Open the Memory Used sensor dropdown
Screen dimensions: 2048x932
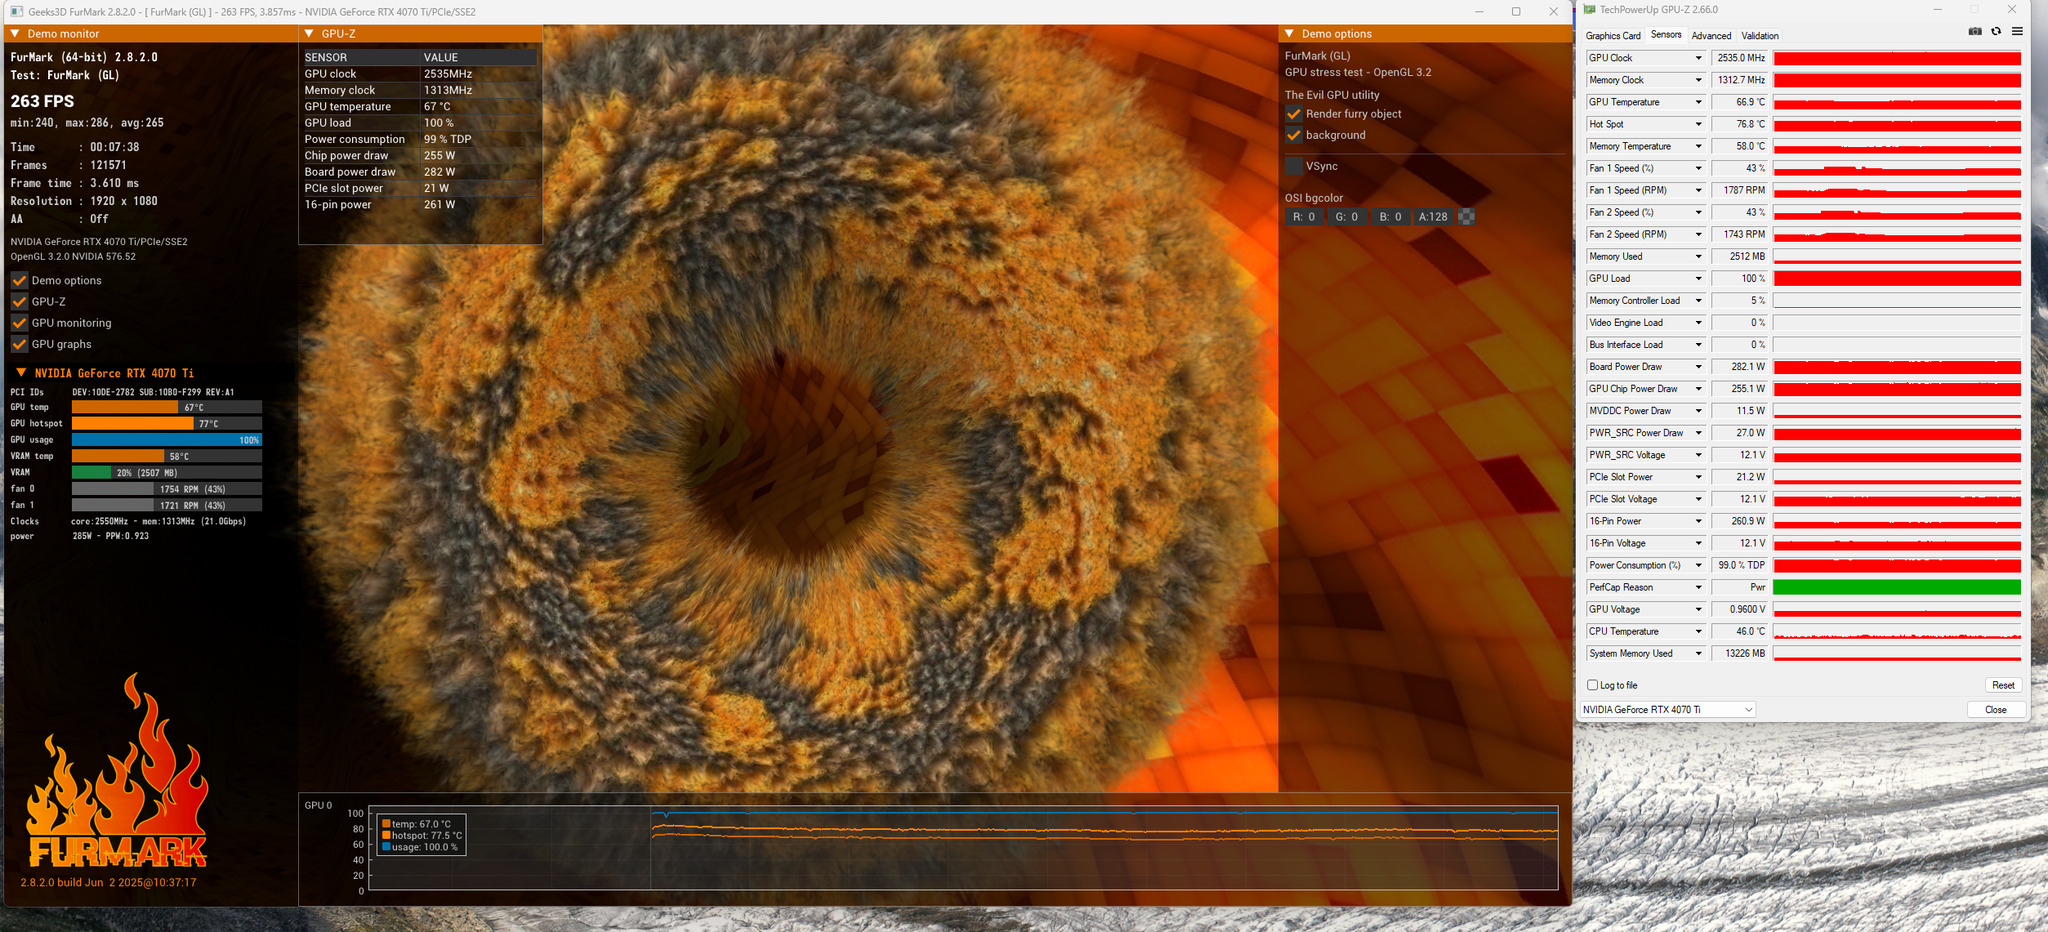click(x=1698, y=256)
